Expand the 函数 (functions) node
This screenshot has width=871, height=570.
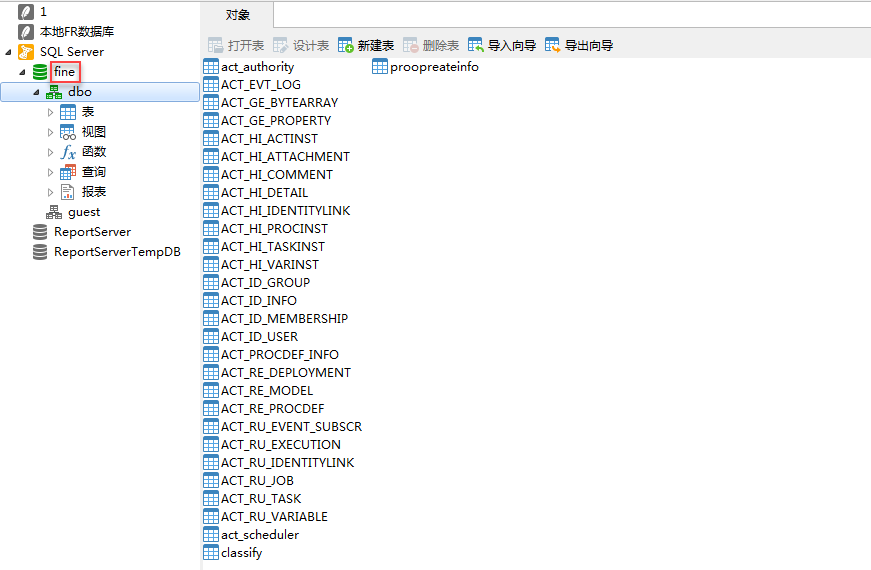[x=51, y=152]
